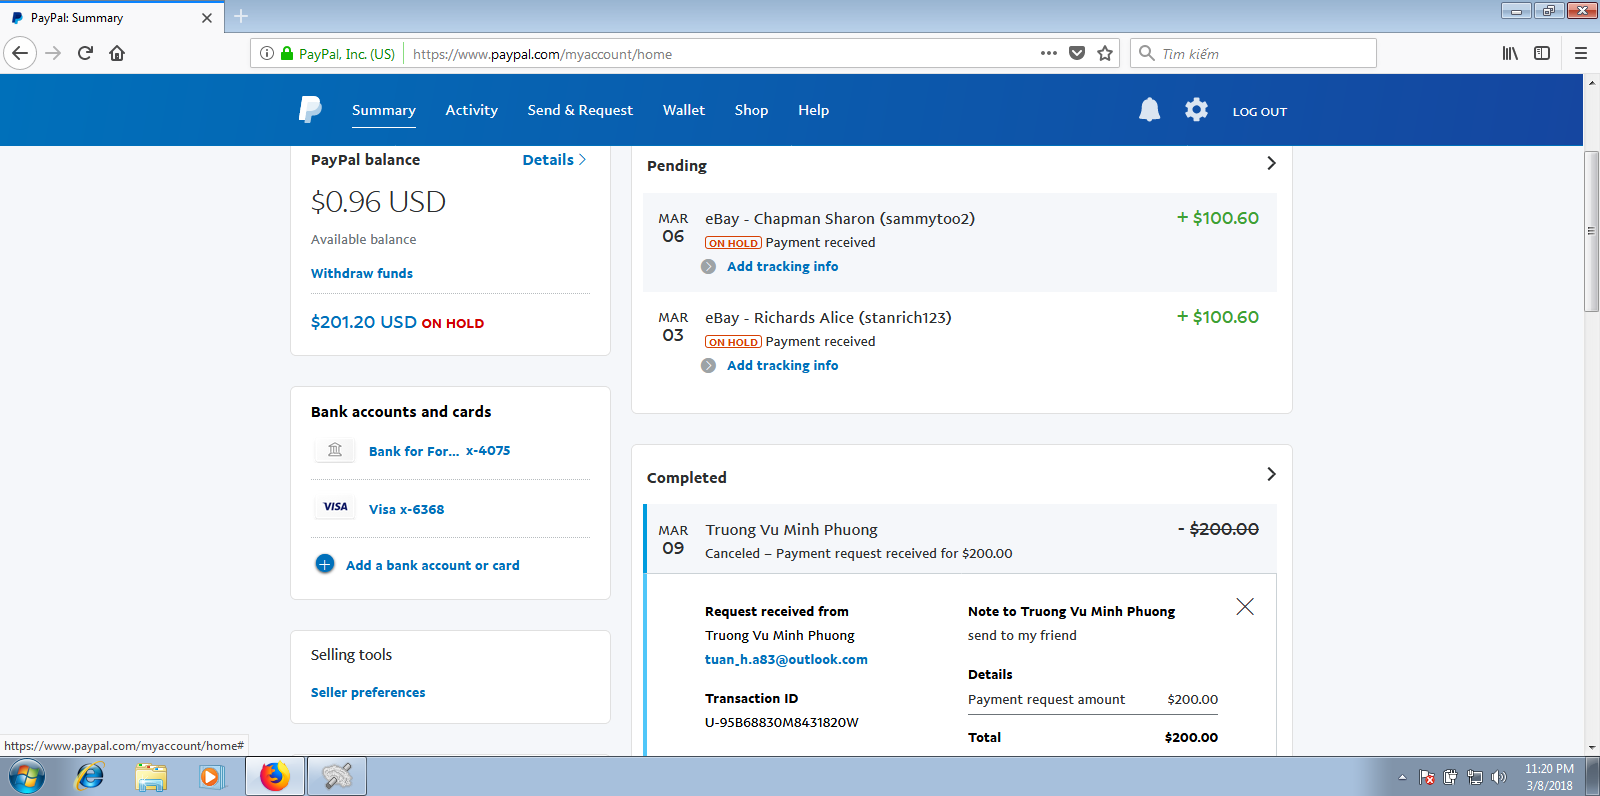The width and height of the screenshot is (1600, 796).
Task: Open the Firefox library icon
Action: (1510, 53)
